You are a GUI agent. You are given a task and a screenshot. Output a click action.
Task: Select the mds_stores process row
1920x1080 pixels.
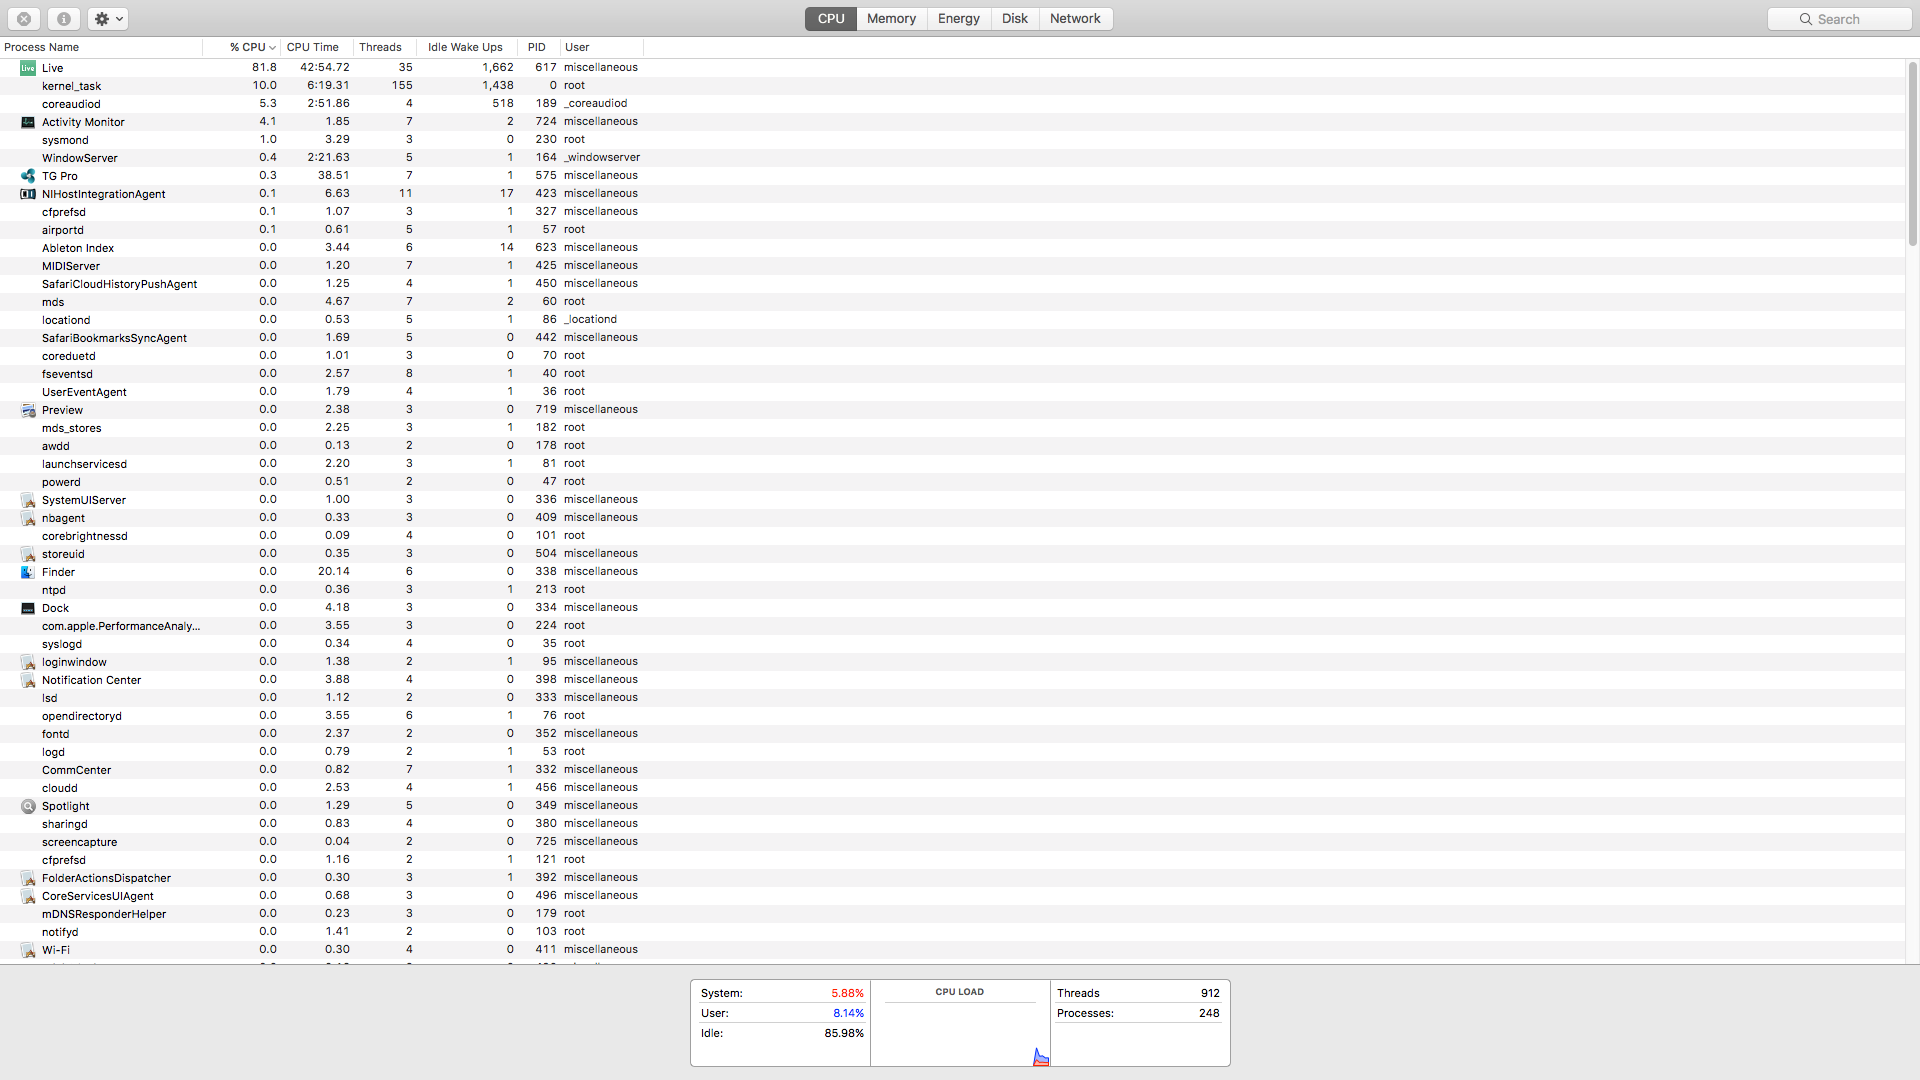click(x=952, y=428)
